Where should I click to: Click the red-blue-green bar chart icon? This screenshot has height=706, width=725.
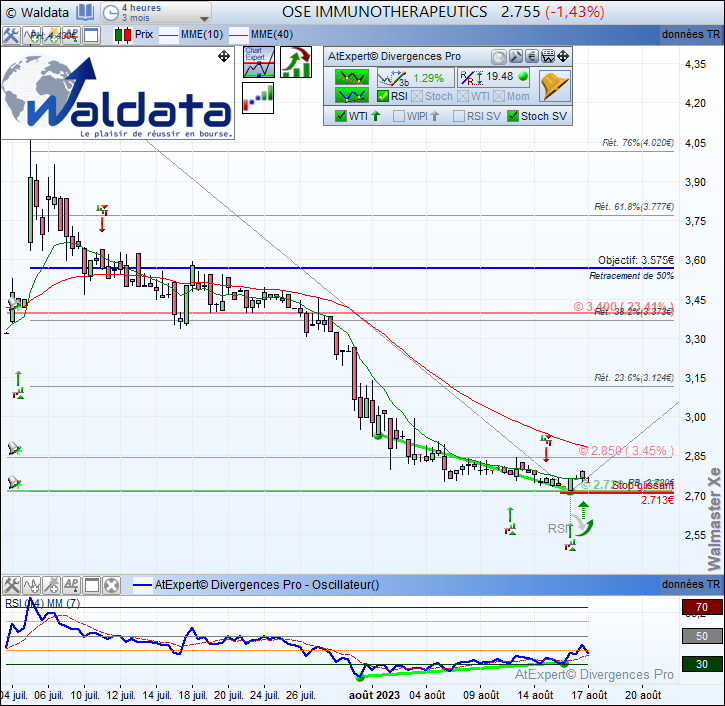pyautogui.click(x=258, y=98)
